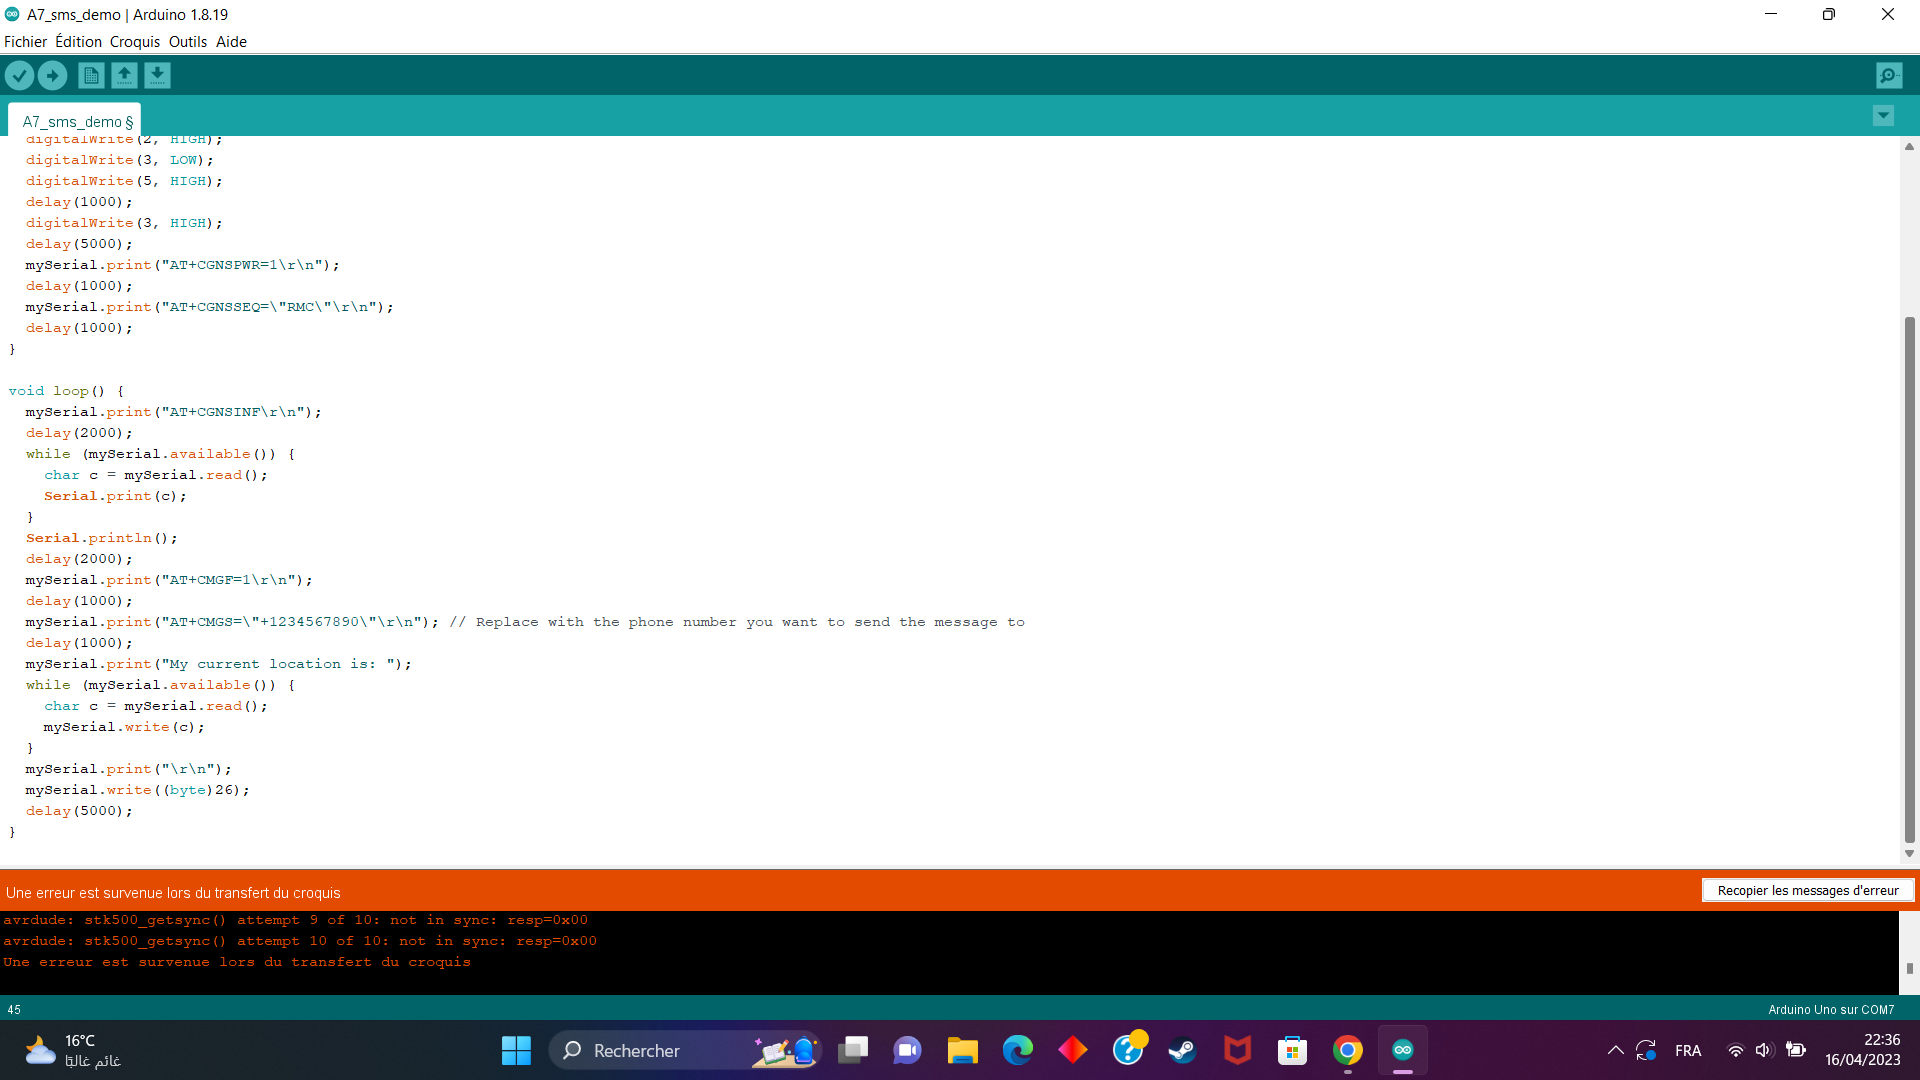Open the Serial Monitor magnifier icon
The image size is (1920, 1080).
point(1888,75)
